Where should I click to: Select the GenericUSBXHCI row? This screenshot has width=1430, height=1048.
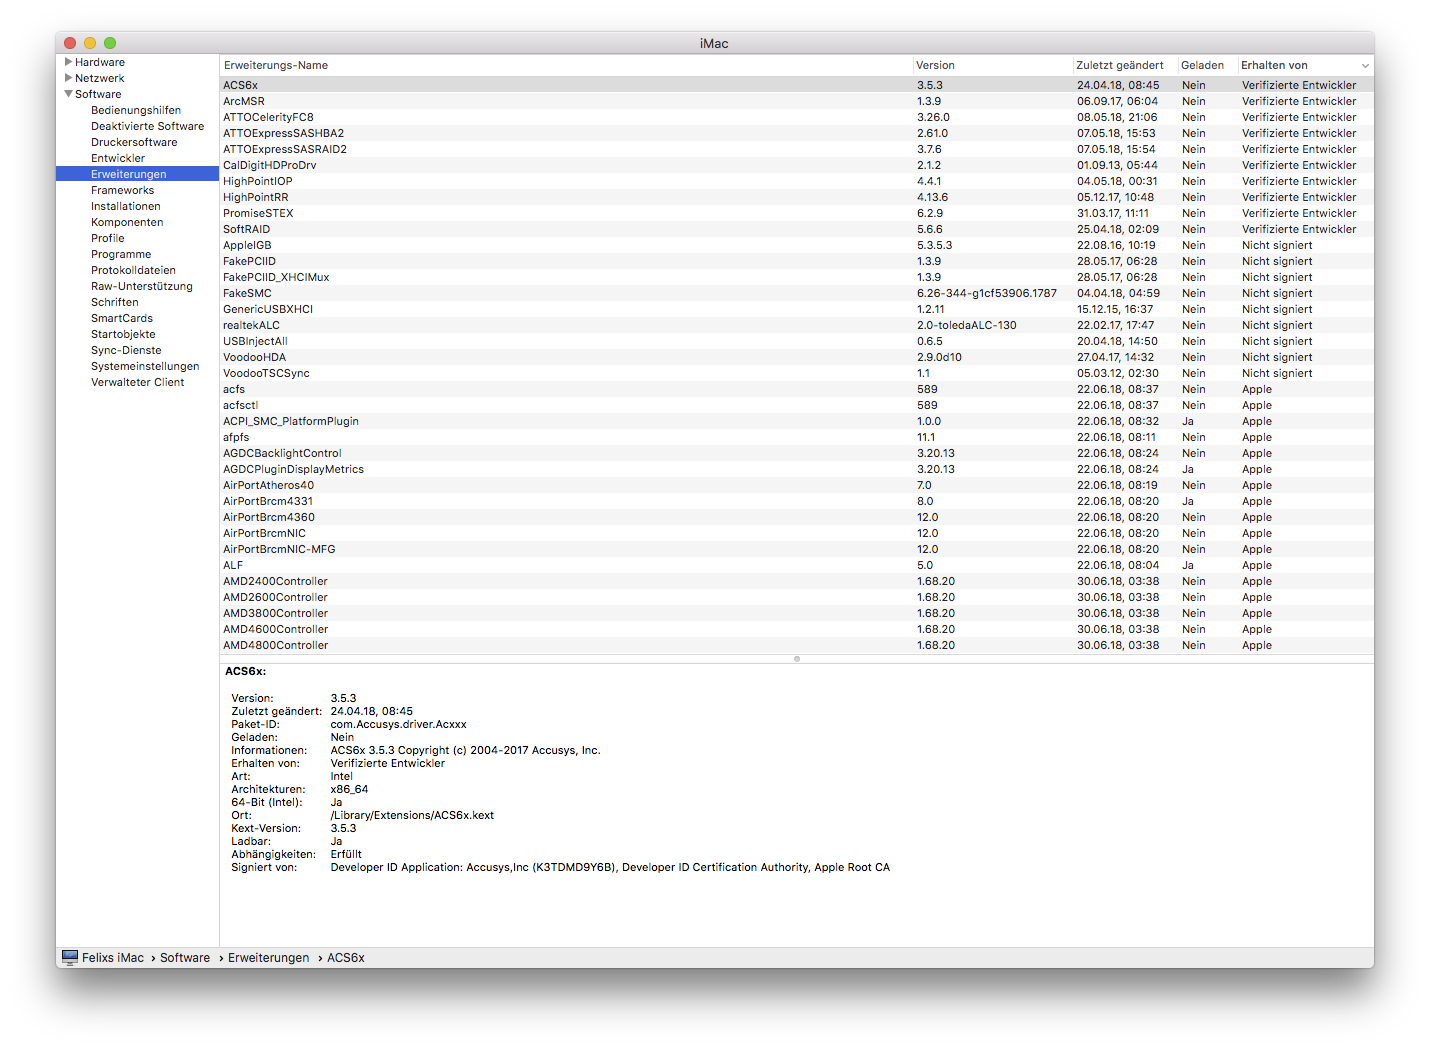(797, 309)
